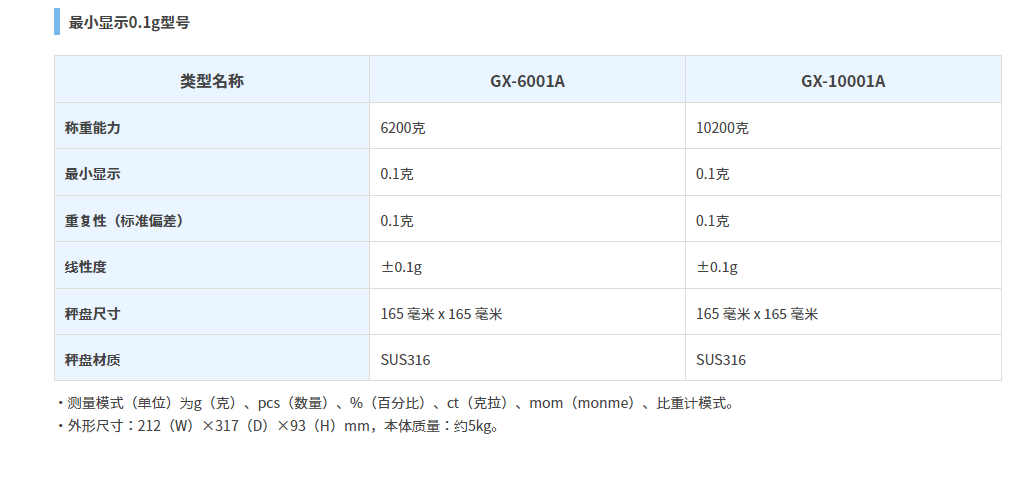Click the 类型名称 table header cell
The height and width of the screenshot is (486, 1016).
pyautogui.click(x=211, y=81)
